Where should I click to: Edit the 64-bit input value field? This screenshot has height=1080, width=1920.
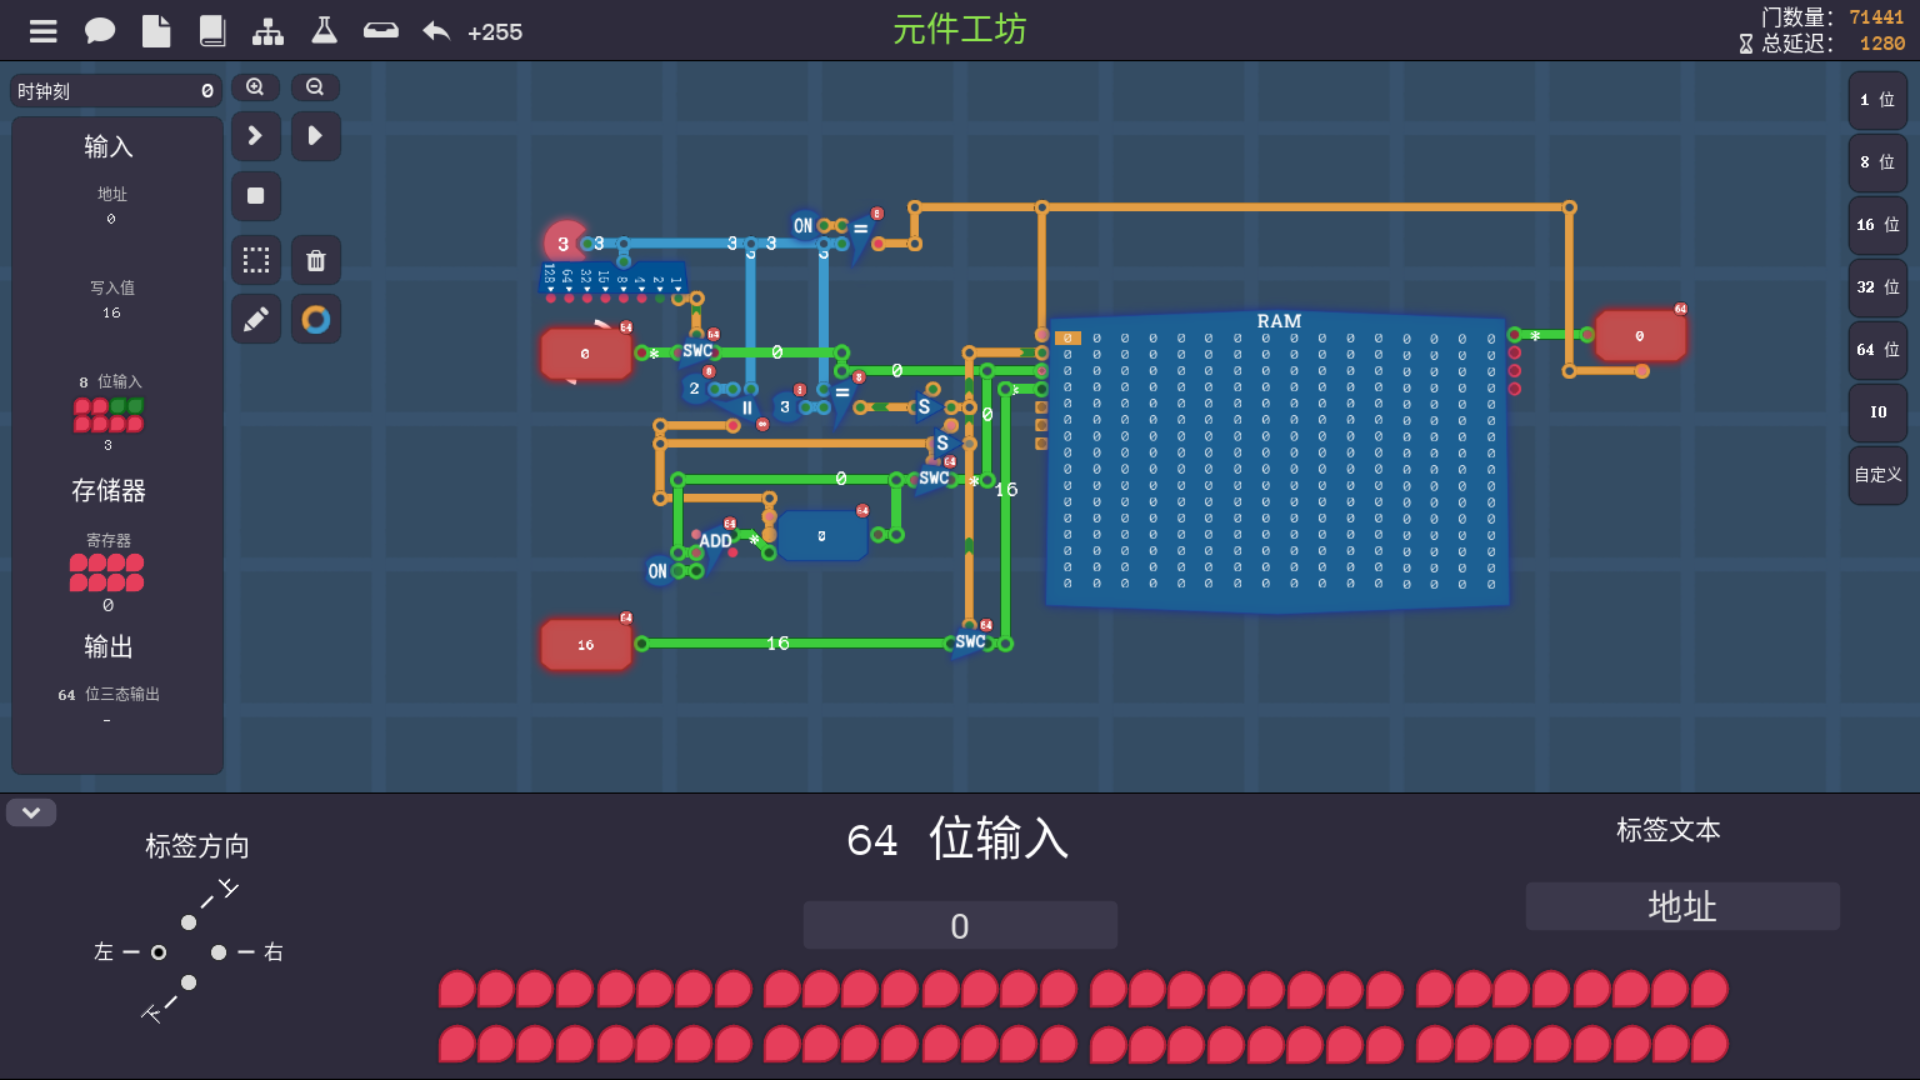(x=960, y=926)
